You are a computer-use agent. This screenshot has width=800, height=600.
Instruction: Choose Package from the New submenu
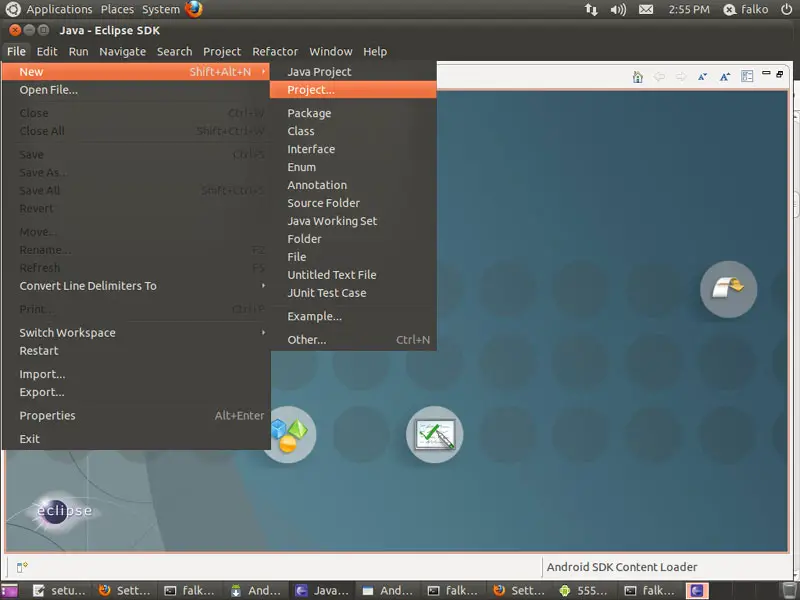coord(353,113)
